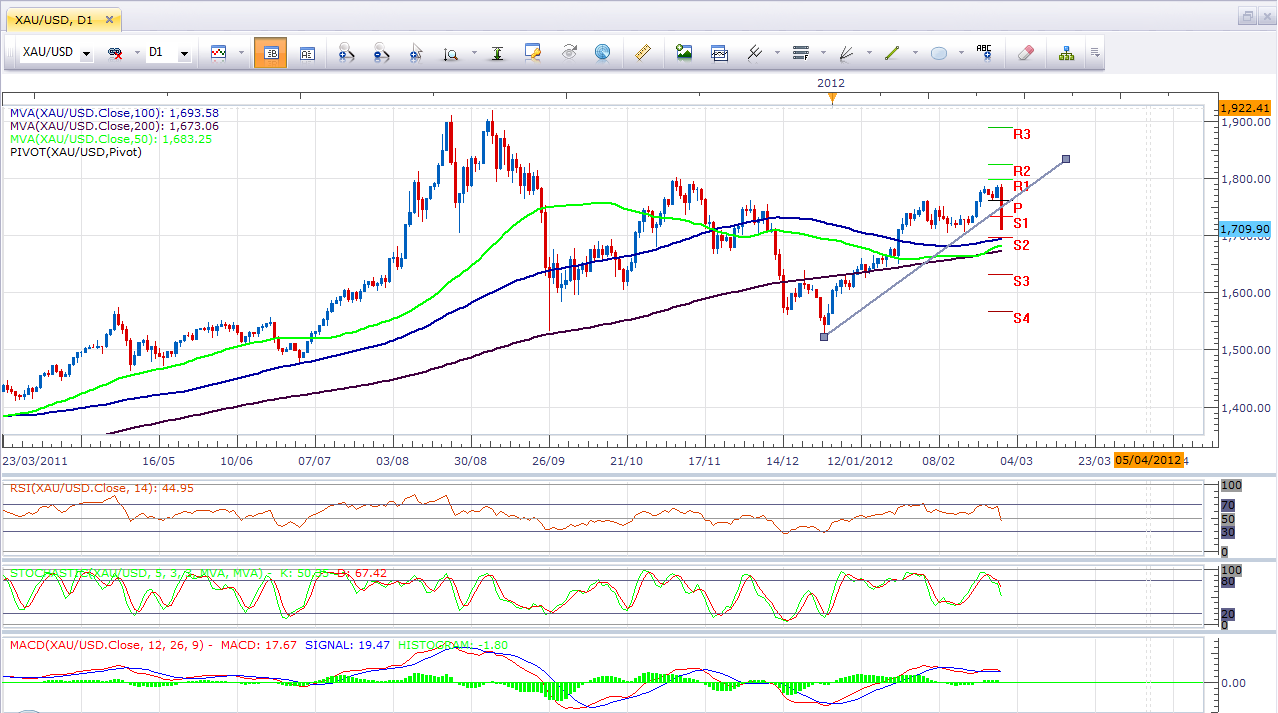Expand the chart type dropdown arrow
Screen dimensions: 1278x713
(x=239, y=53)
